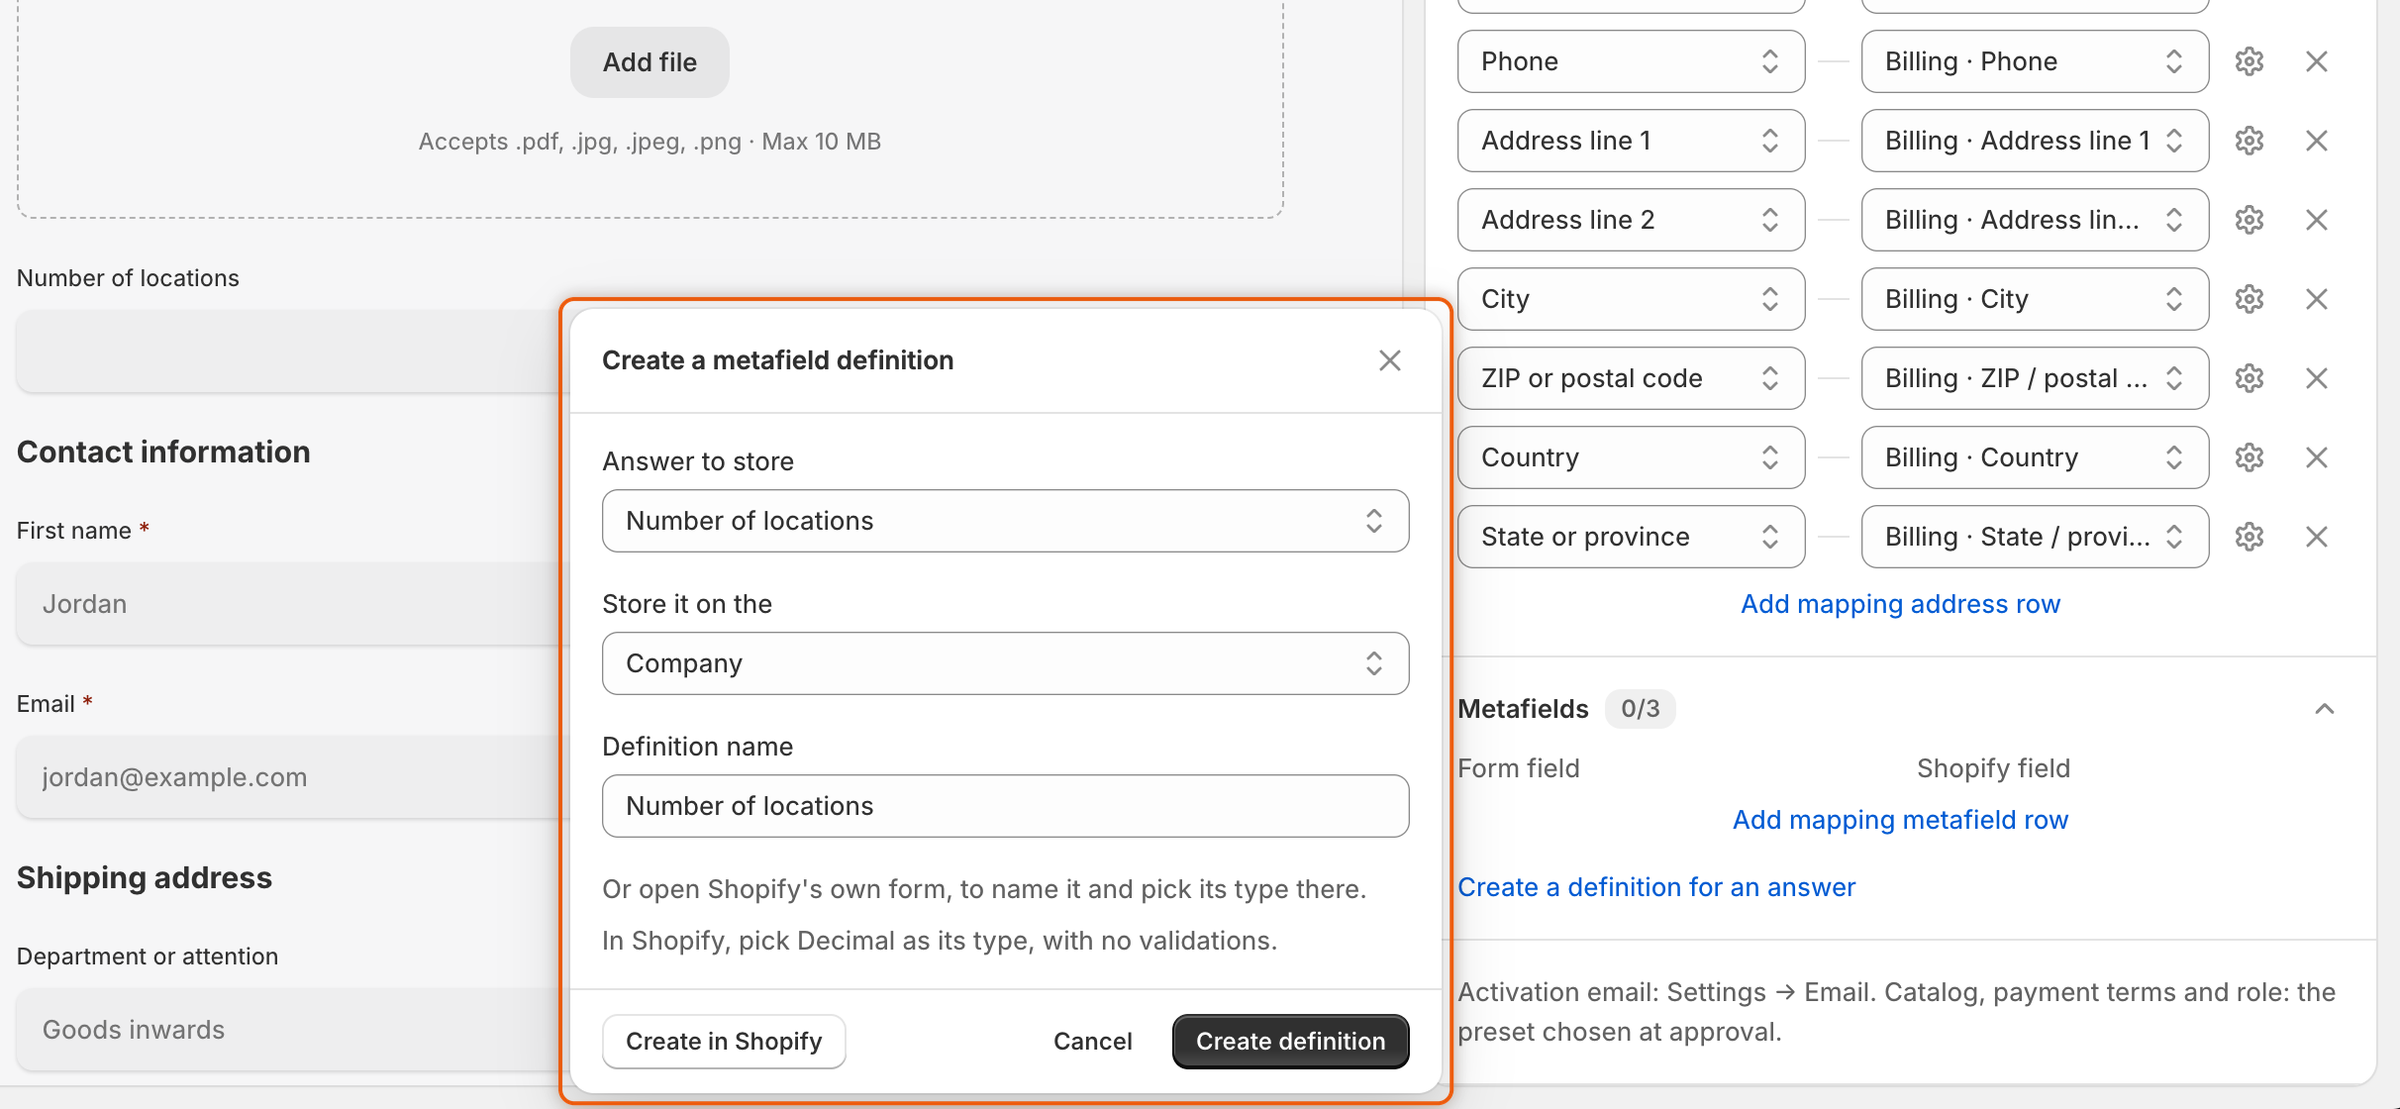2400x1109 pixels.
Task: Open the Billing · City dropdown
Action: pyautogui.click(x=2034, y=298)
